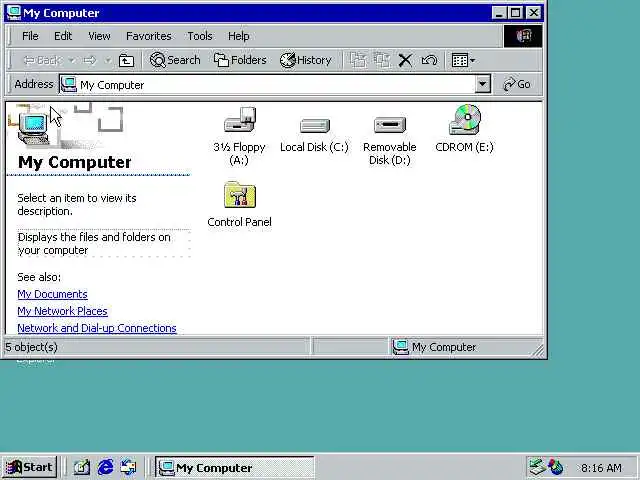The height and width of the screenshot is (480, 640).
Task: Open the View menu
Action: tap(99, 36)
